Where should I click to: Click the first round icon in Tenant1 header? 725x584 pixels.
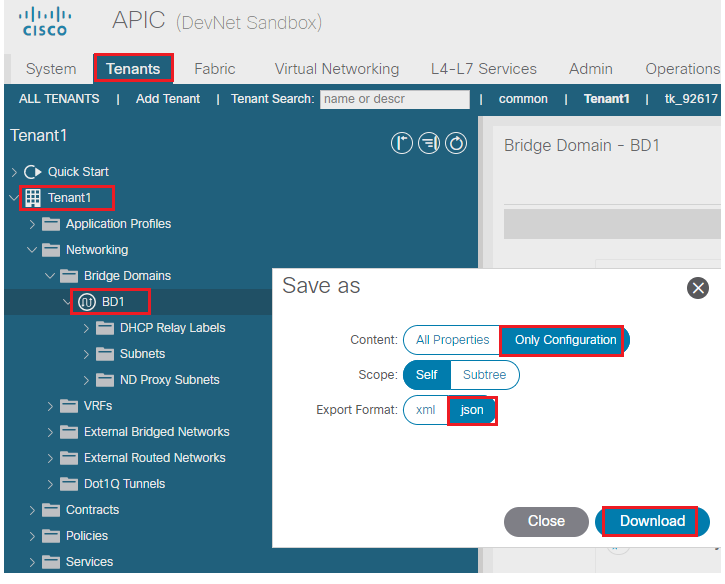(x=401, y=143)
